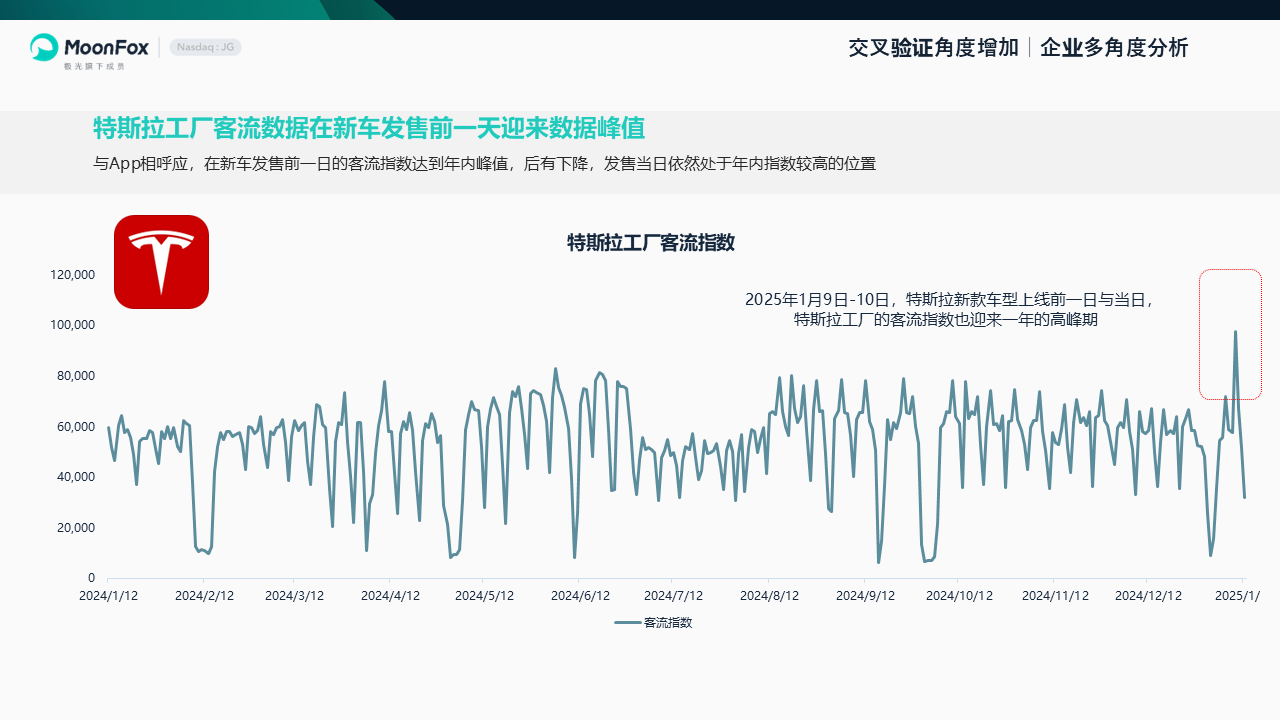Click the chart title 特斯拉工厂客流指数
This screenshot has height=720, width=1280.
[x=651, y=242]
